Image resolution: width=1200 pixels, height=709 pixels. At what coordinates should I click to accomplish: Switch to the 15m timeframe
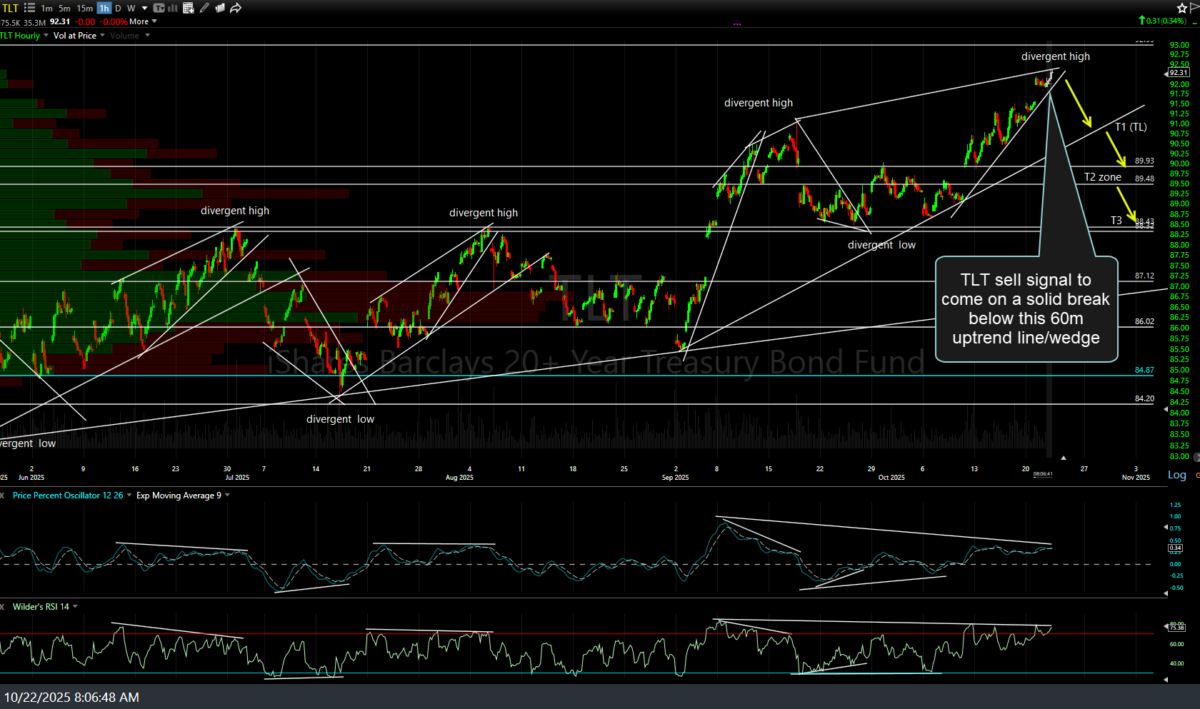click(83, 8)
